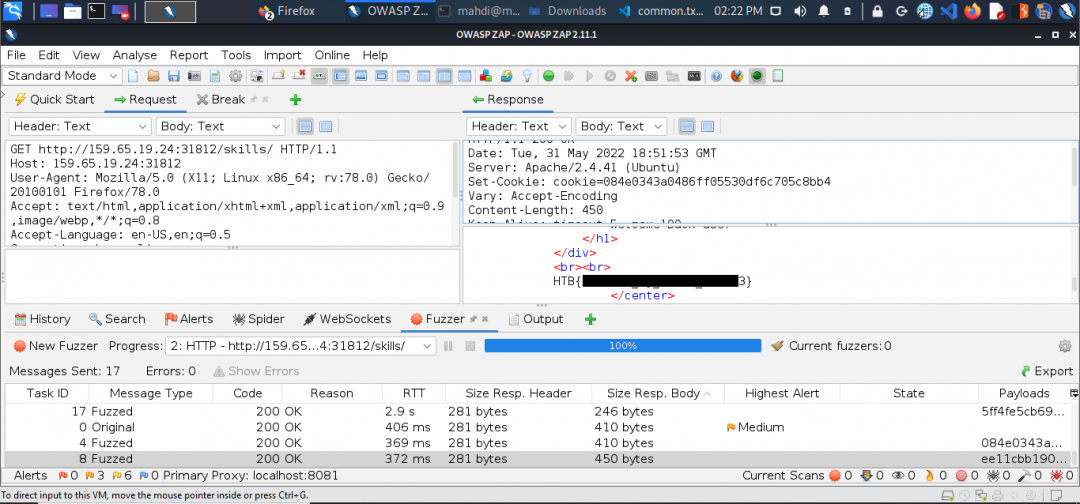Click the Show Errors button
Screen dimensions: 1080x504
tap(256, 371)
